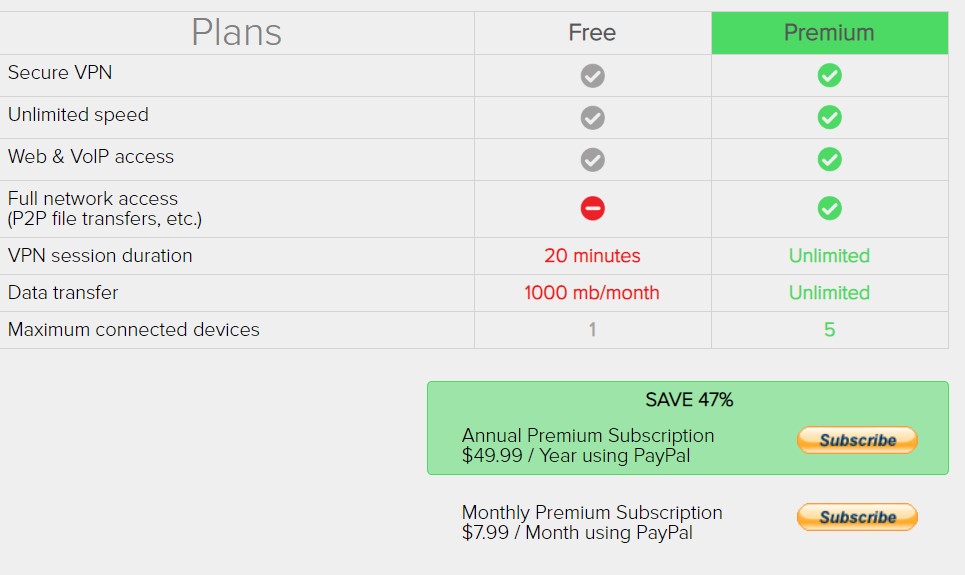Viewport: 965px width, 575px height.
Task: Subscribe to the Monthly Premium plan
Action: pos(857,517)
